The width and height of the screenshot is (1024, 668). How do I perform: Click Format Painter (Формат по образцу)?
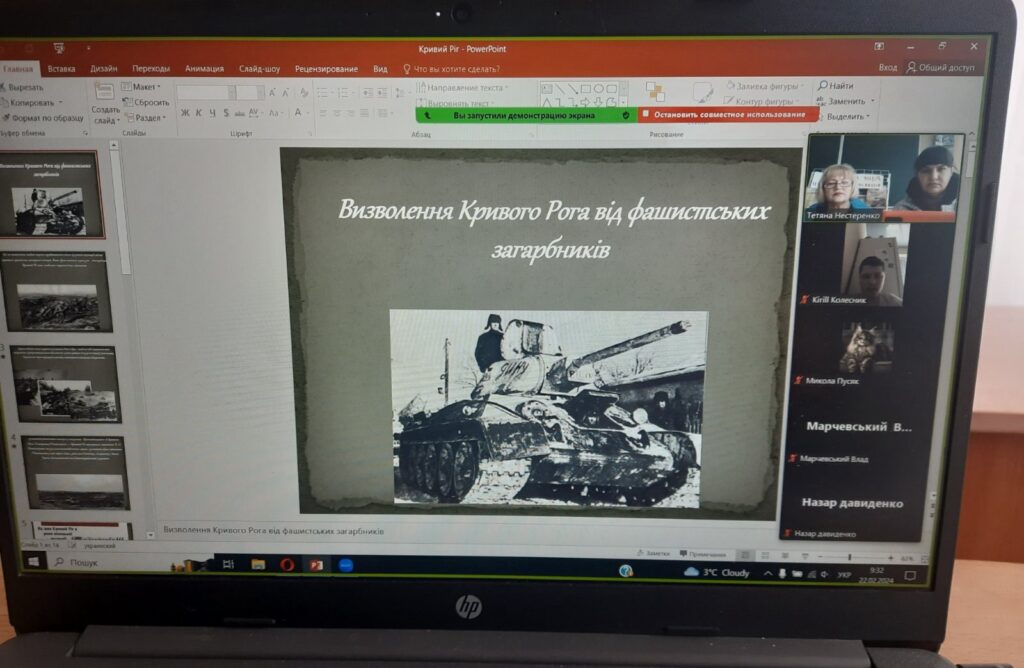click(x=42, y=118)
